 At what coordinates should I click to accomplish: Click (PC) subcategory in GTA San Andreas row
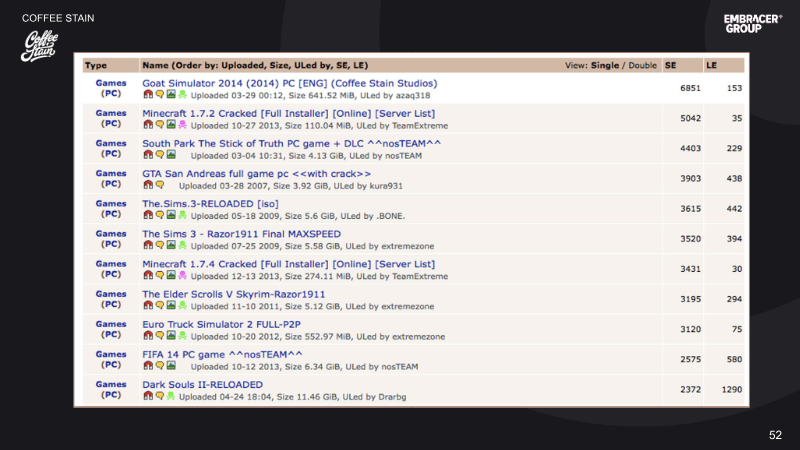pyautogui.click(x=111, y=184)
